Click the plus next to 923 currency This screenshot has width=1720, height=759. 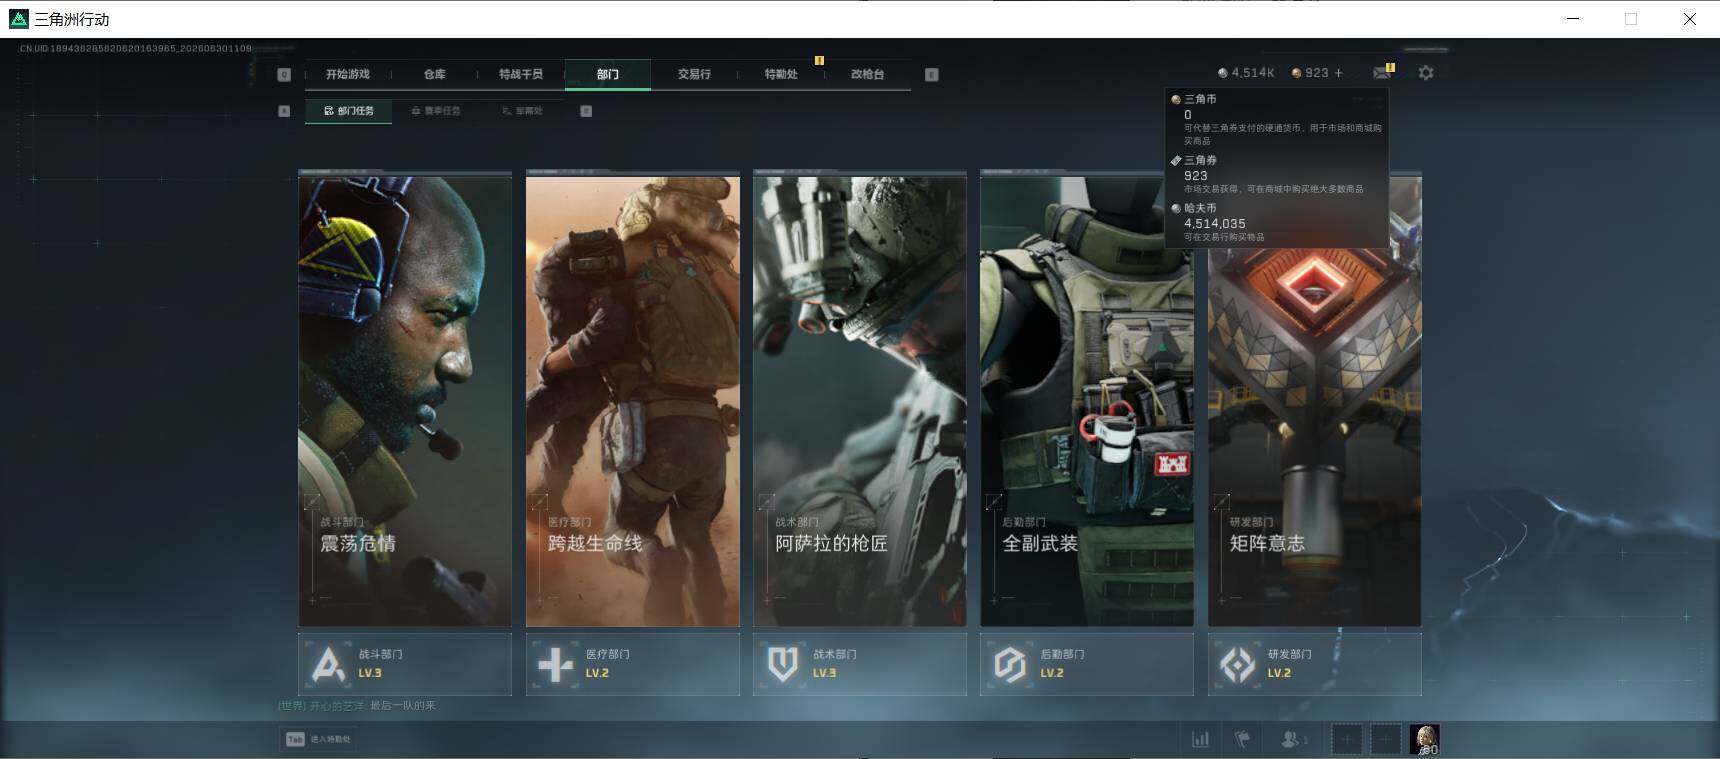coord(1338,73)
